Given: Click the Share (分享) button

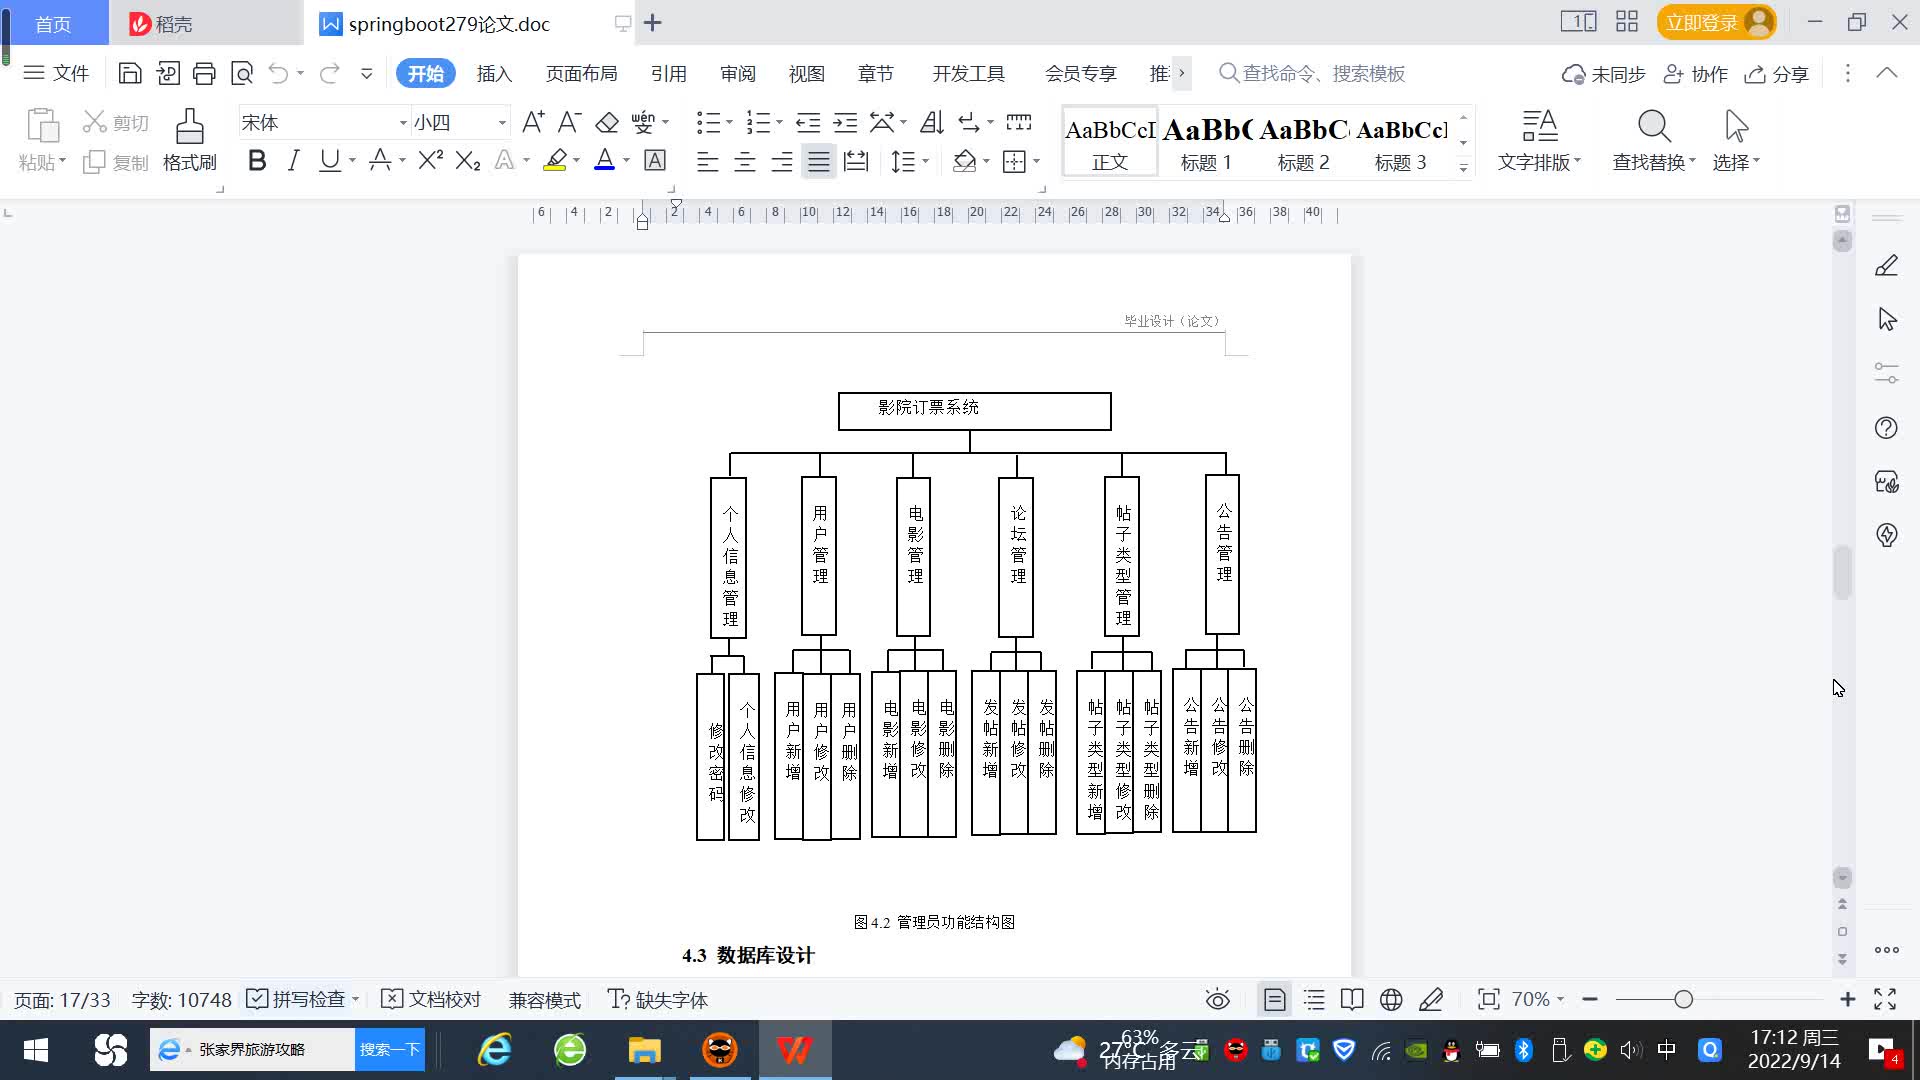Looking at the screenshot, I should pyautogui.click(x=1777, y=74).
